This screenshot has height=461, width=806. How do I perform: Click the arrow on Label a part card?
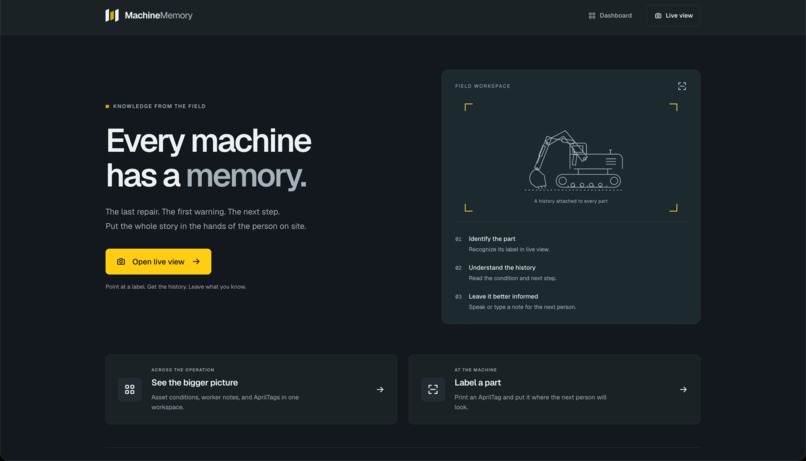pyautogui.click(x=683, y=390)
